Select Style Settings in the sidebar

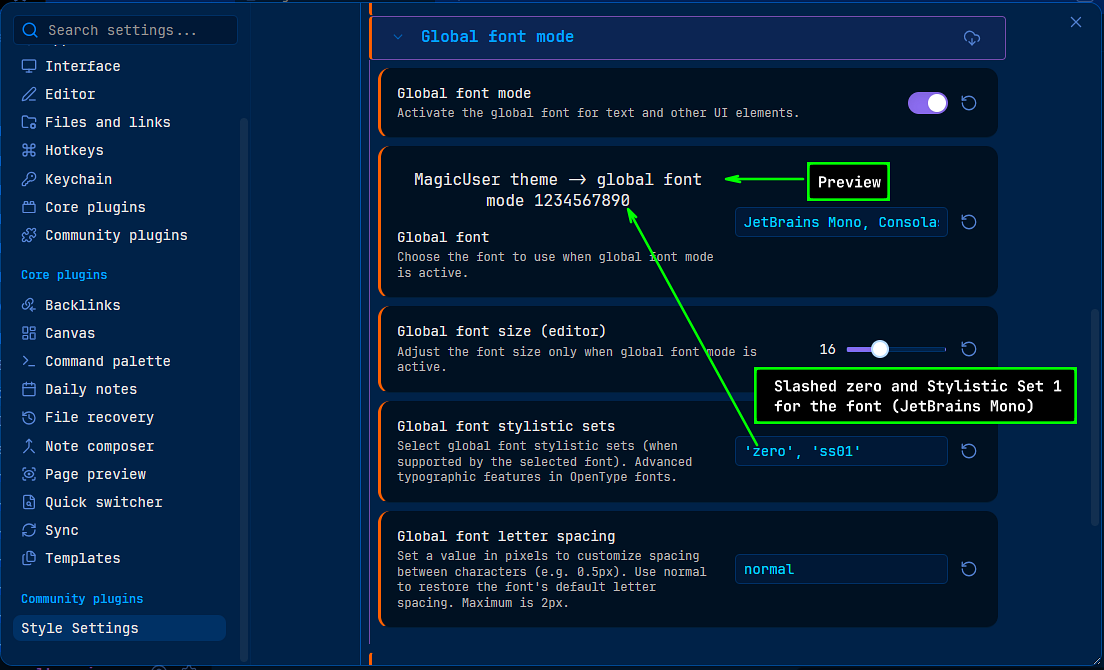tap(120, 628)
